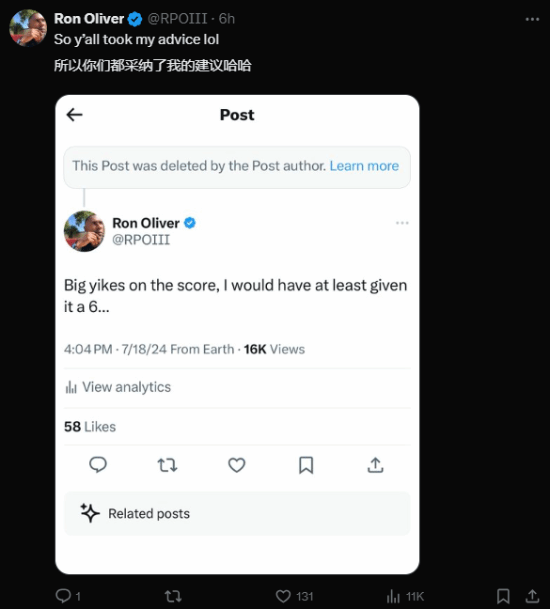
Task: Click View analytics with bar chart icon
Action: [118, 387]
